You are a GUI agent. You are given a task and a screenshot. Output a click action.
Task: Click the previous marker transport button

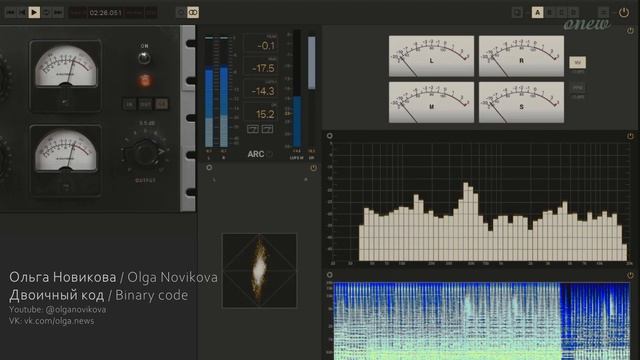[x=22, y=13]
